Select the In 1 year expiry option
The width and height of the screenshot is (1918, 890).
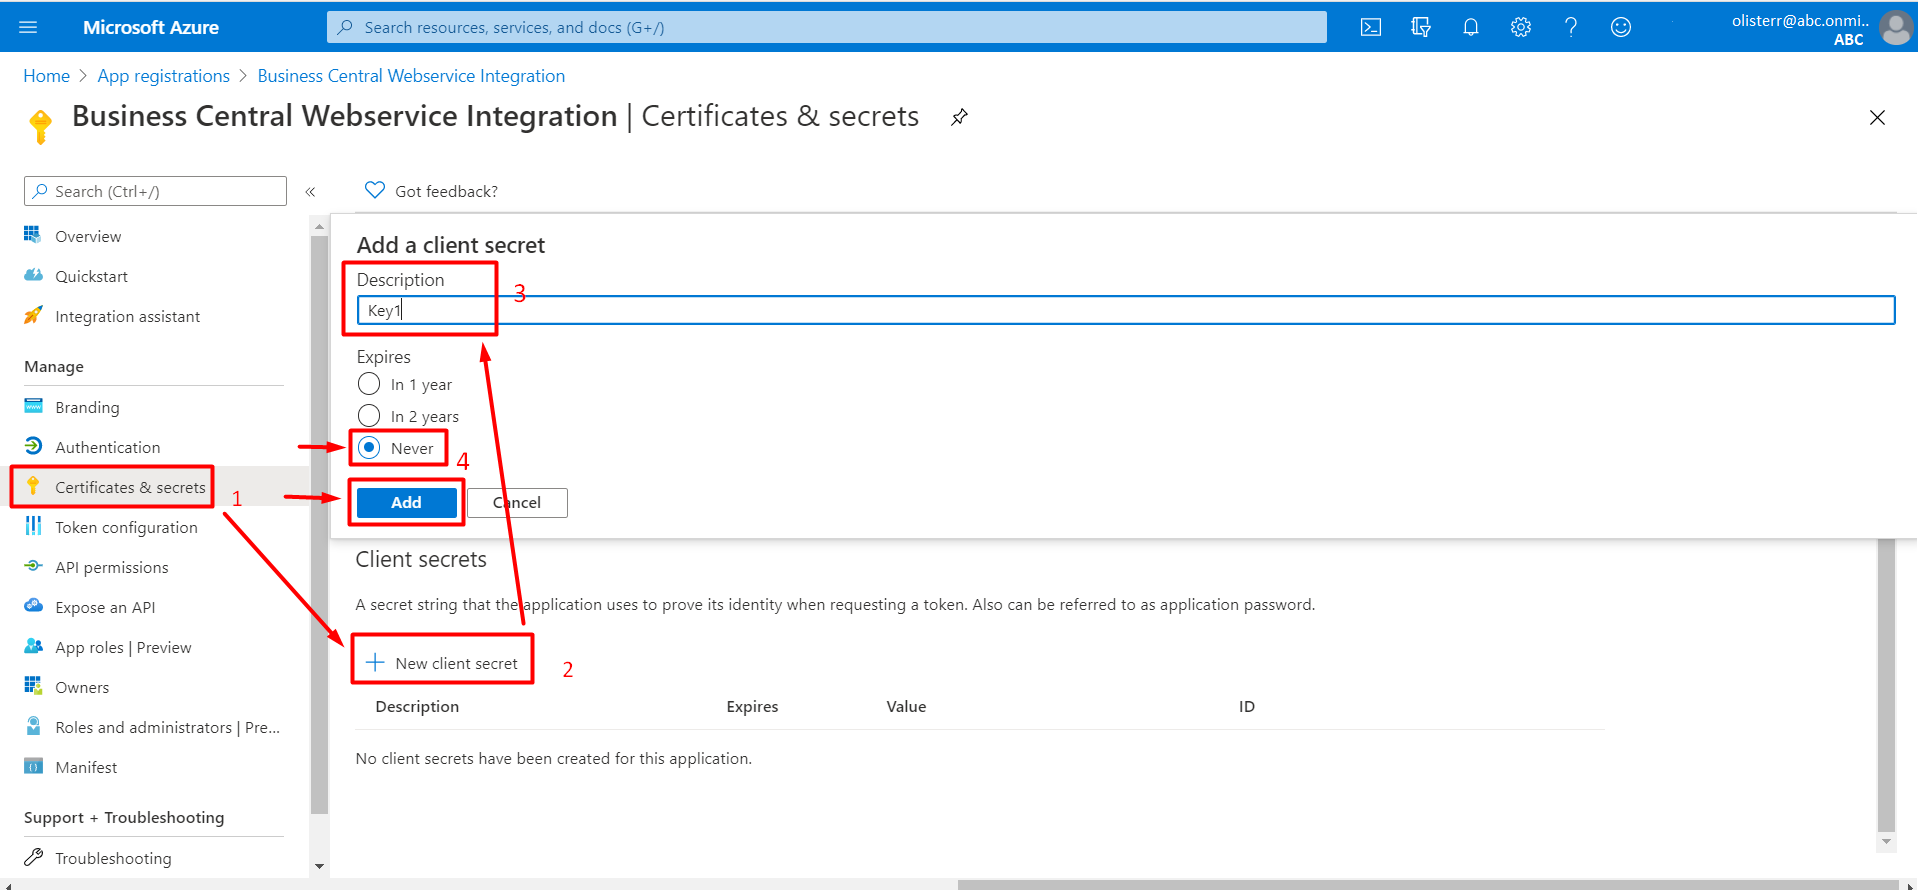click(x=369, y=384)
